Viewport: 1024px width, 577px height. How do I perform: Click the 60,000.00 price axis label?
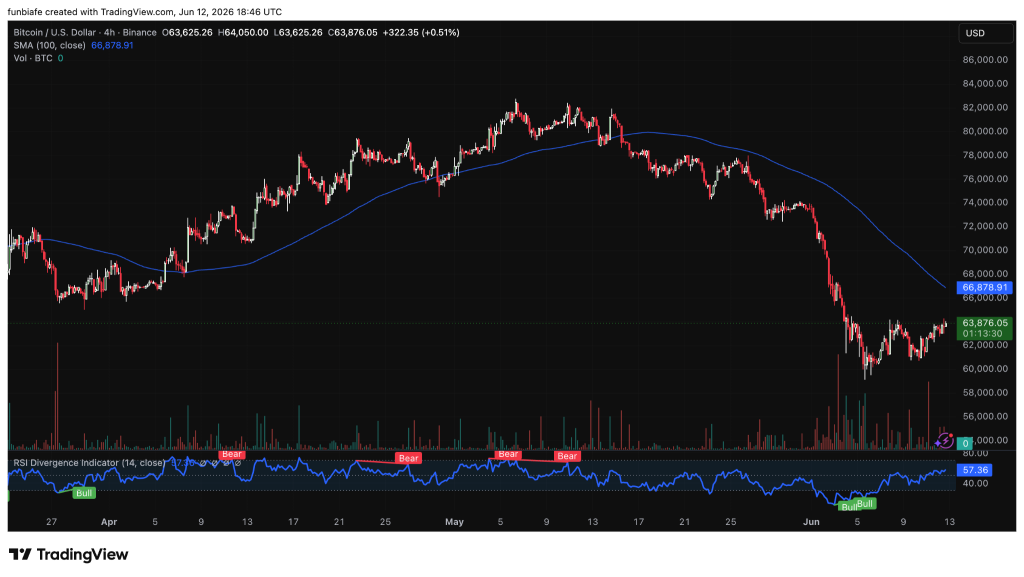985,369
